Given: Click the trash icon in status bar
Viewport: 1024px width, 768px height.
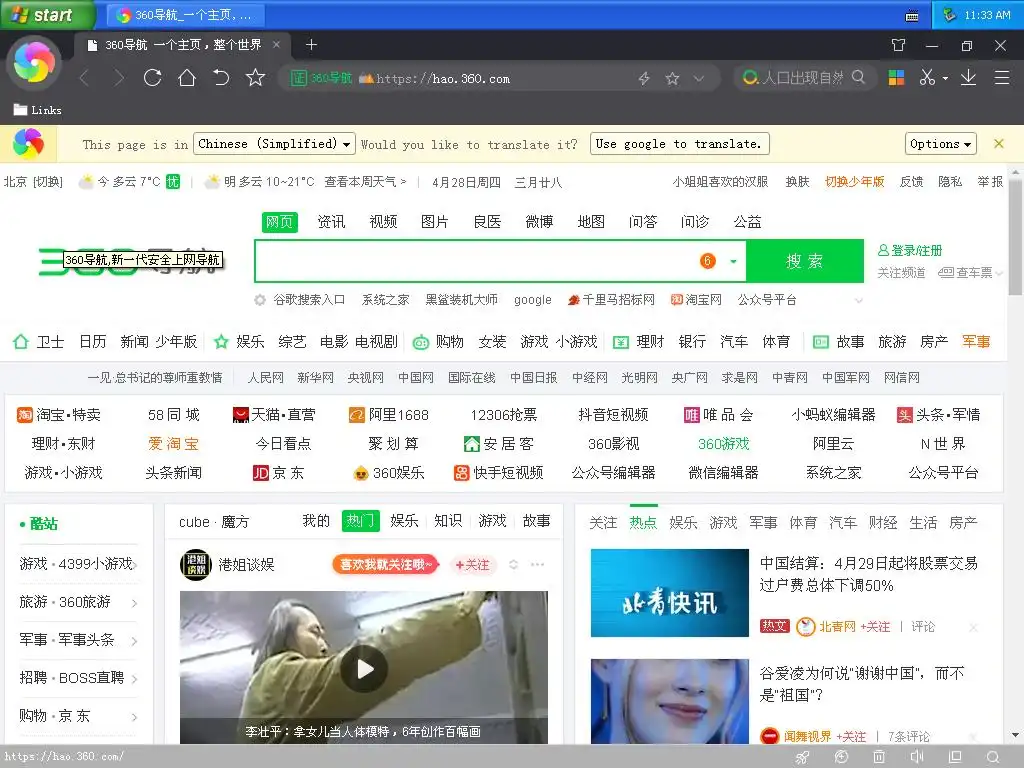Looking at the screenshot, I should click(x=879, y=756).
